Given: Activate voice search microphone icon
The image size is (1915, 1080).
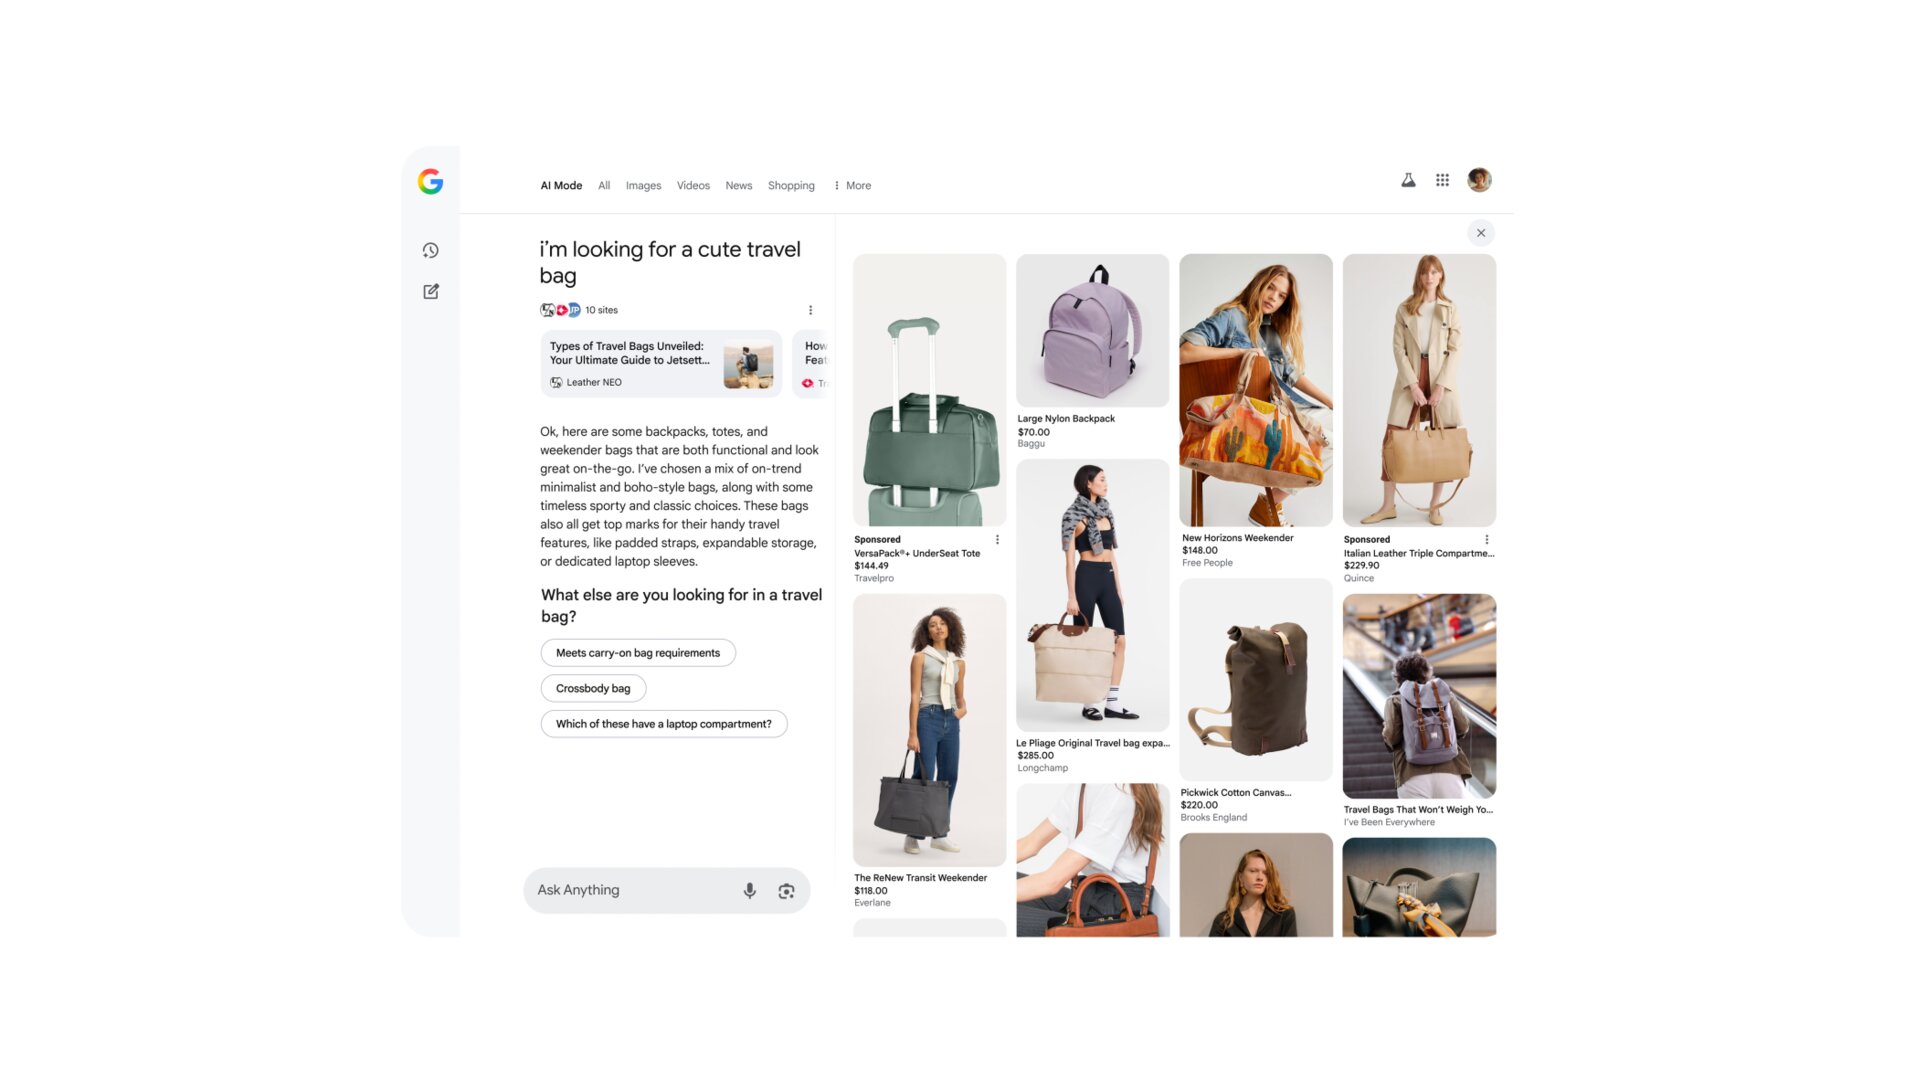Looking at the screenshot, I should 749,890.
